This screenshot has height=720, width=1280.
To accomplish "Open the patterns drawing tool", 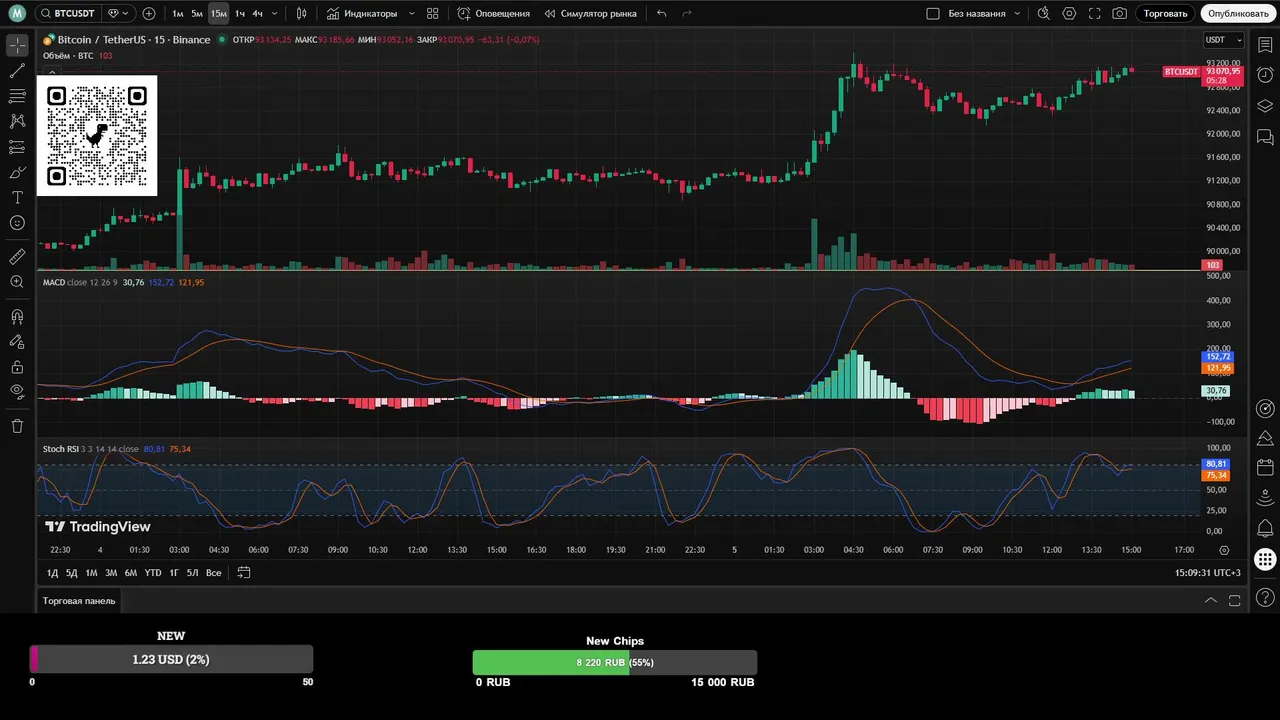I will [17, 121].
